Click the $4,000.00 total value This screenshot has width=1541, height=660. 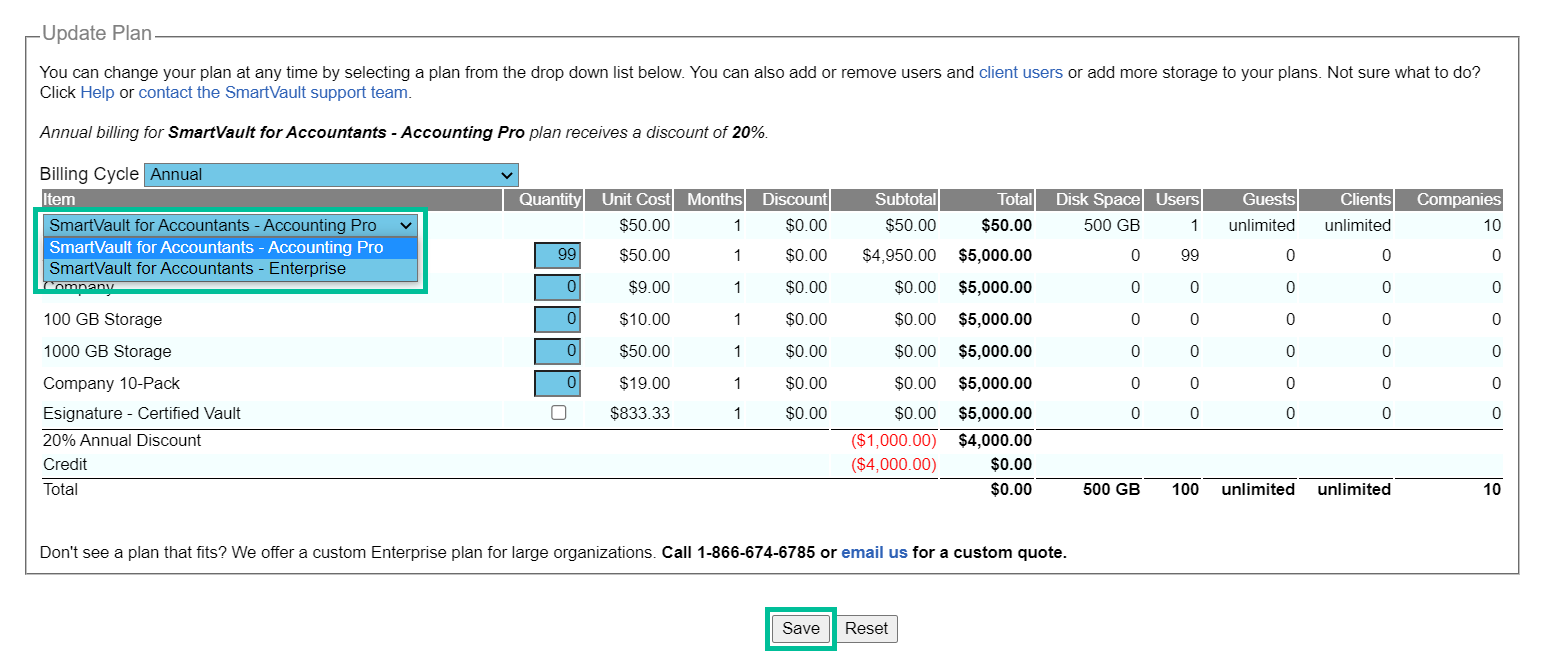tap(995, 441)
